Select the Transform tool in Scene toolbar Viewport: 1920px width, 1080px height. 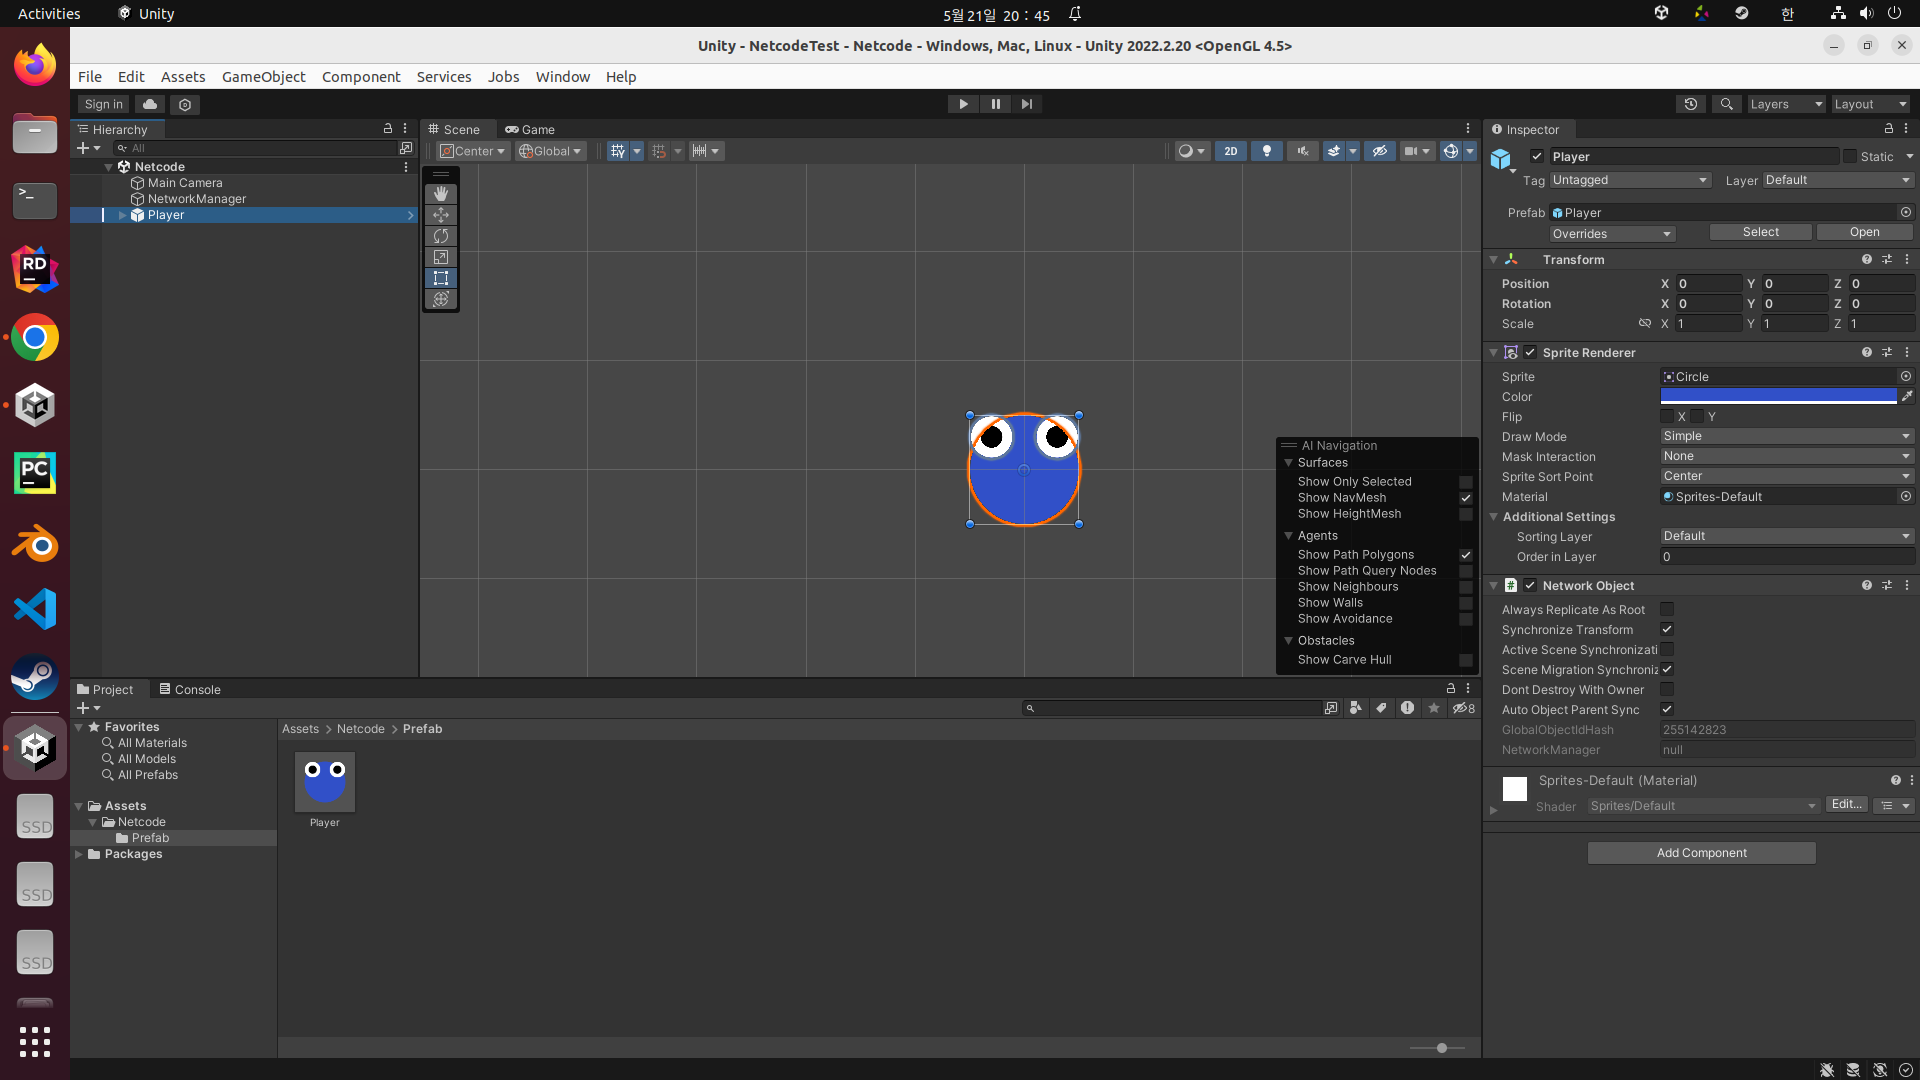pos(441,299)
